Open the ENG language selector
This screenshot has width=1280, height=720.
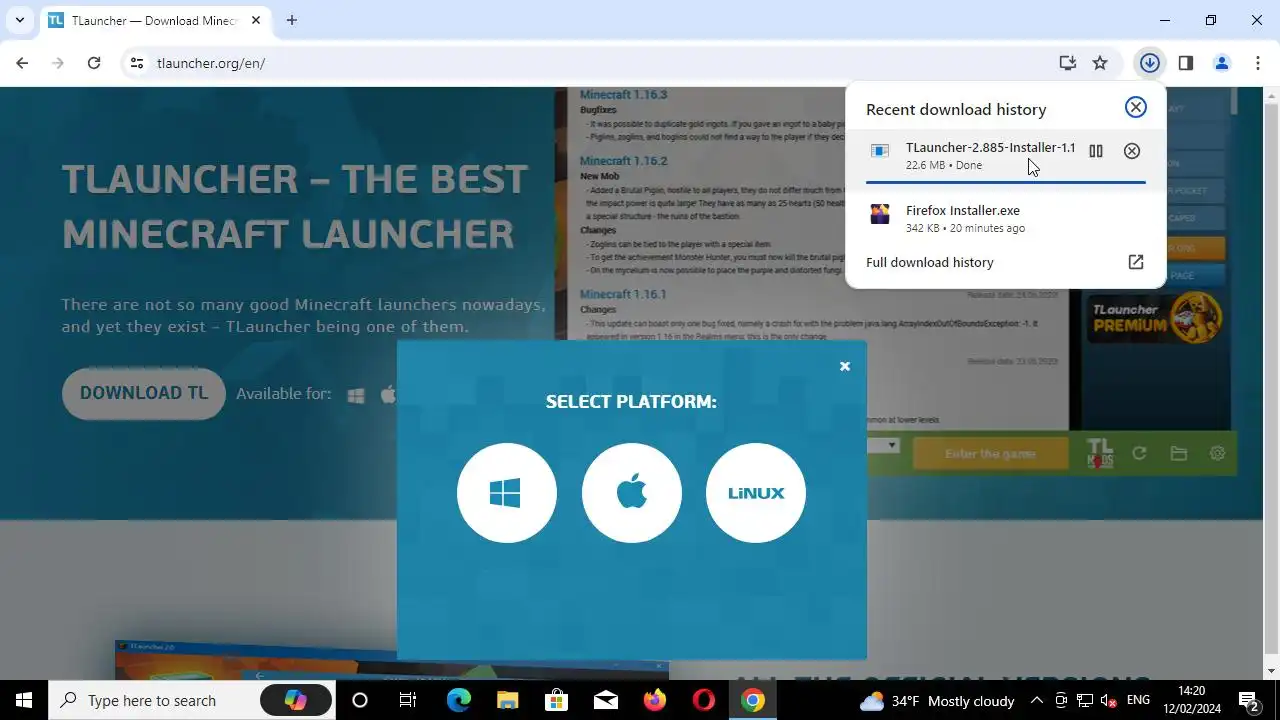point(1138,700)
